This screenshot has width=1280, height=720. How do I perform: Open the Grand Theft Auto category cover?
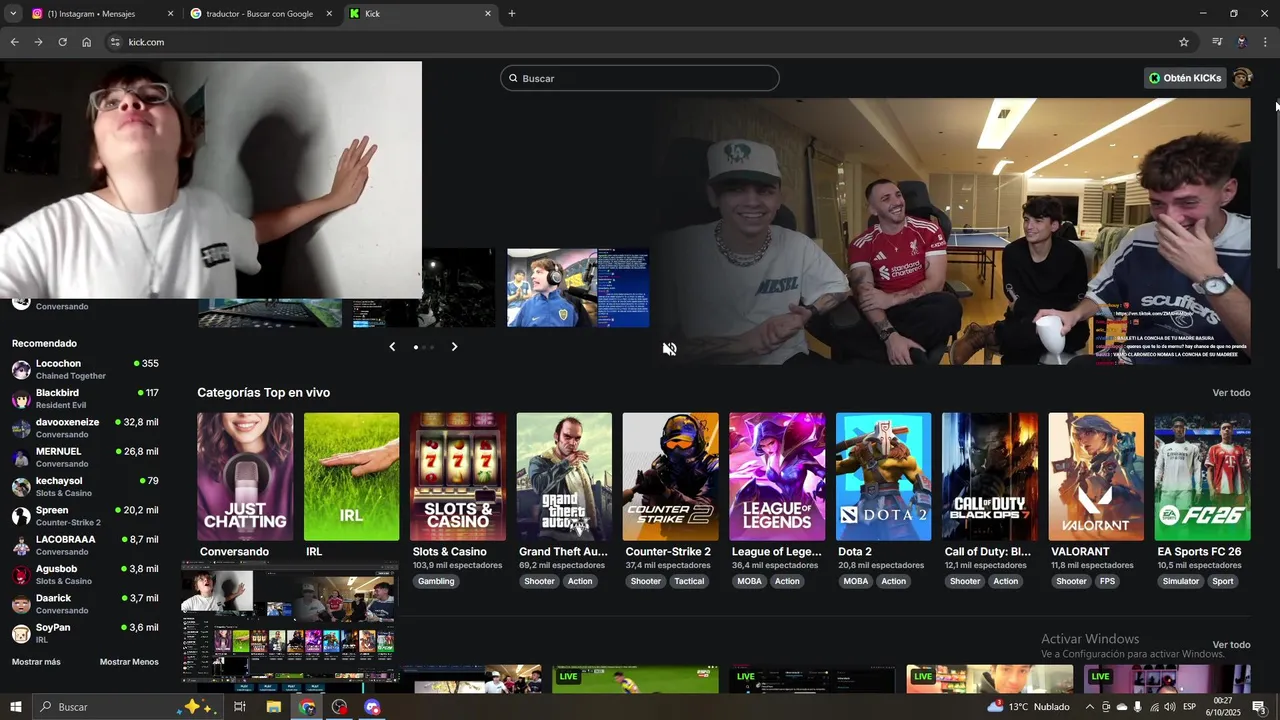coord(564,477)
